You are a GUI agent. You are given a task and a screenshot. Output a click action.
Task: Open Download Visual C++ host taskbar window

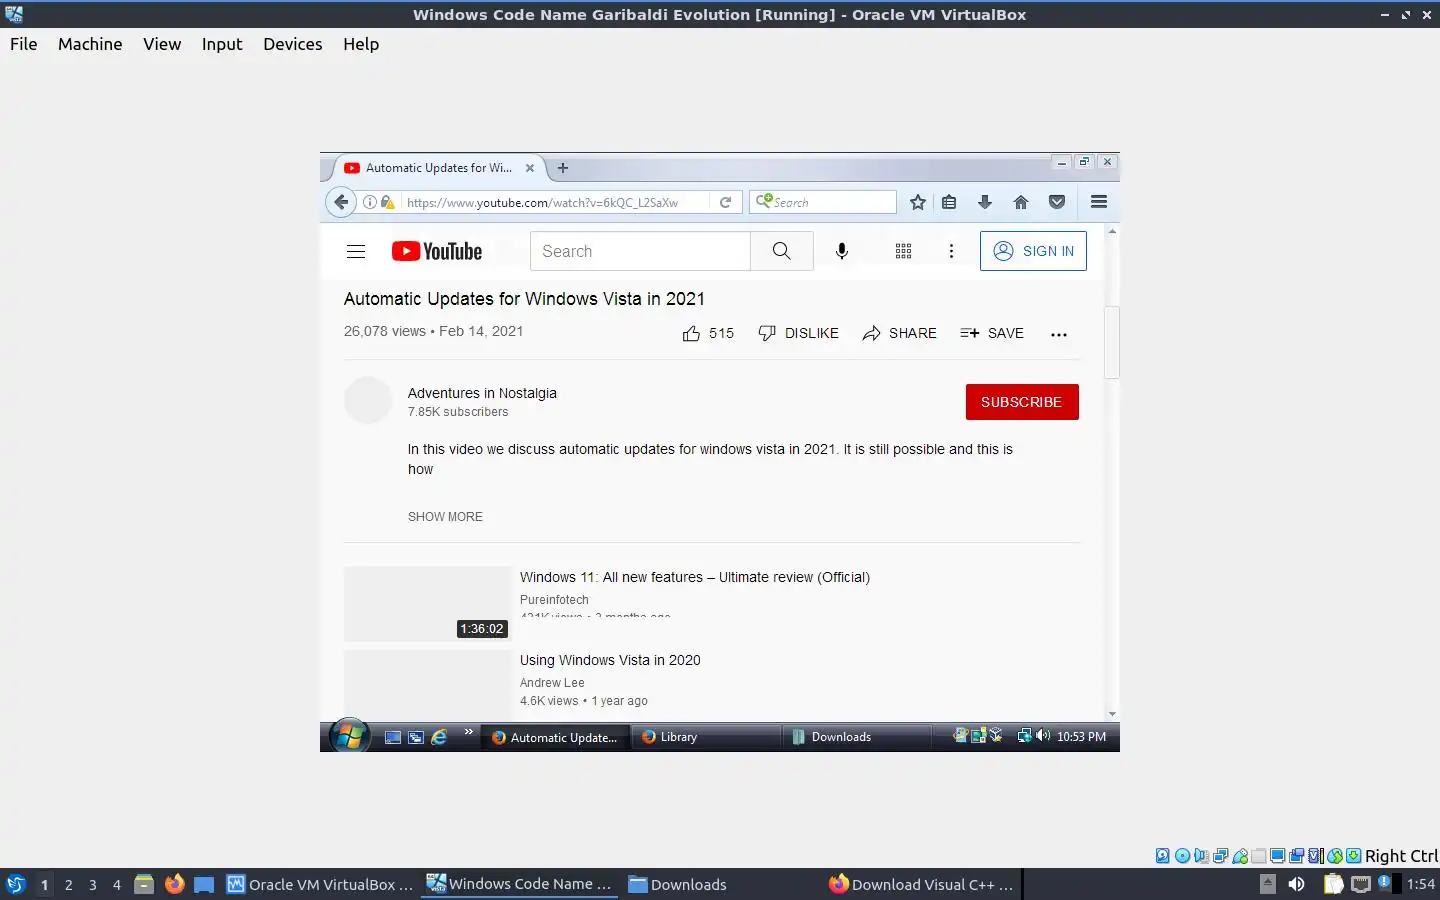922,884
